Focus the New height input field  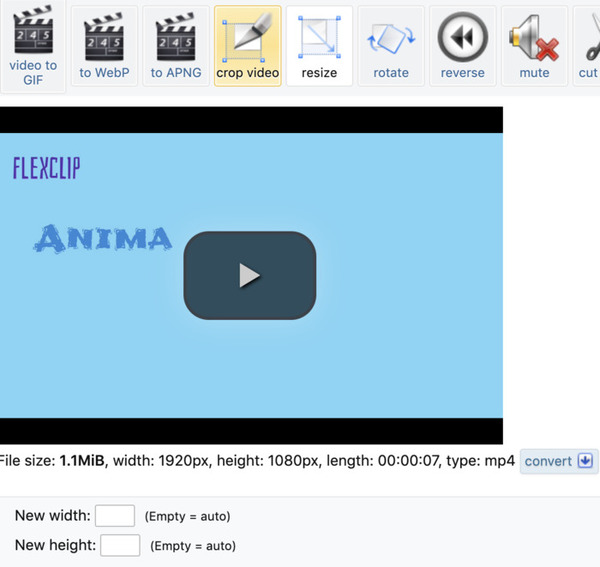click(x=120, y=545)
